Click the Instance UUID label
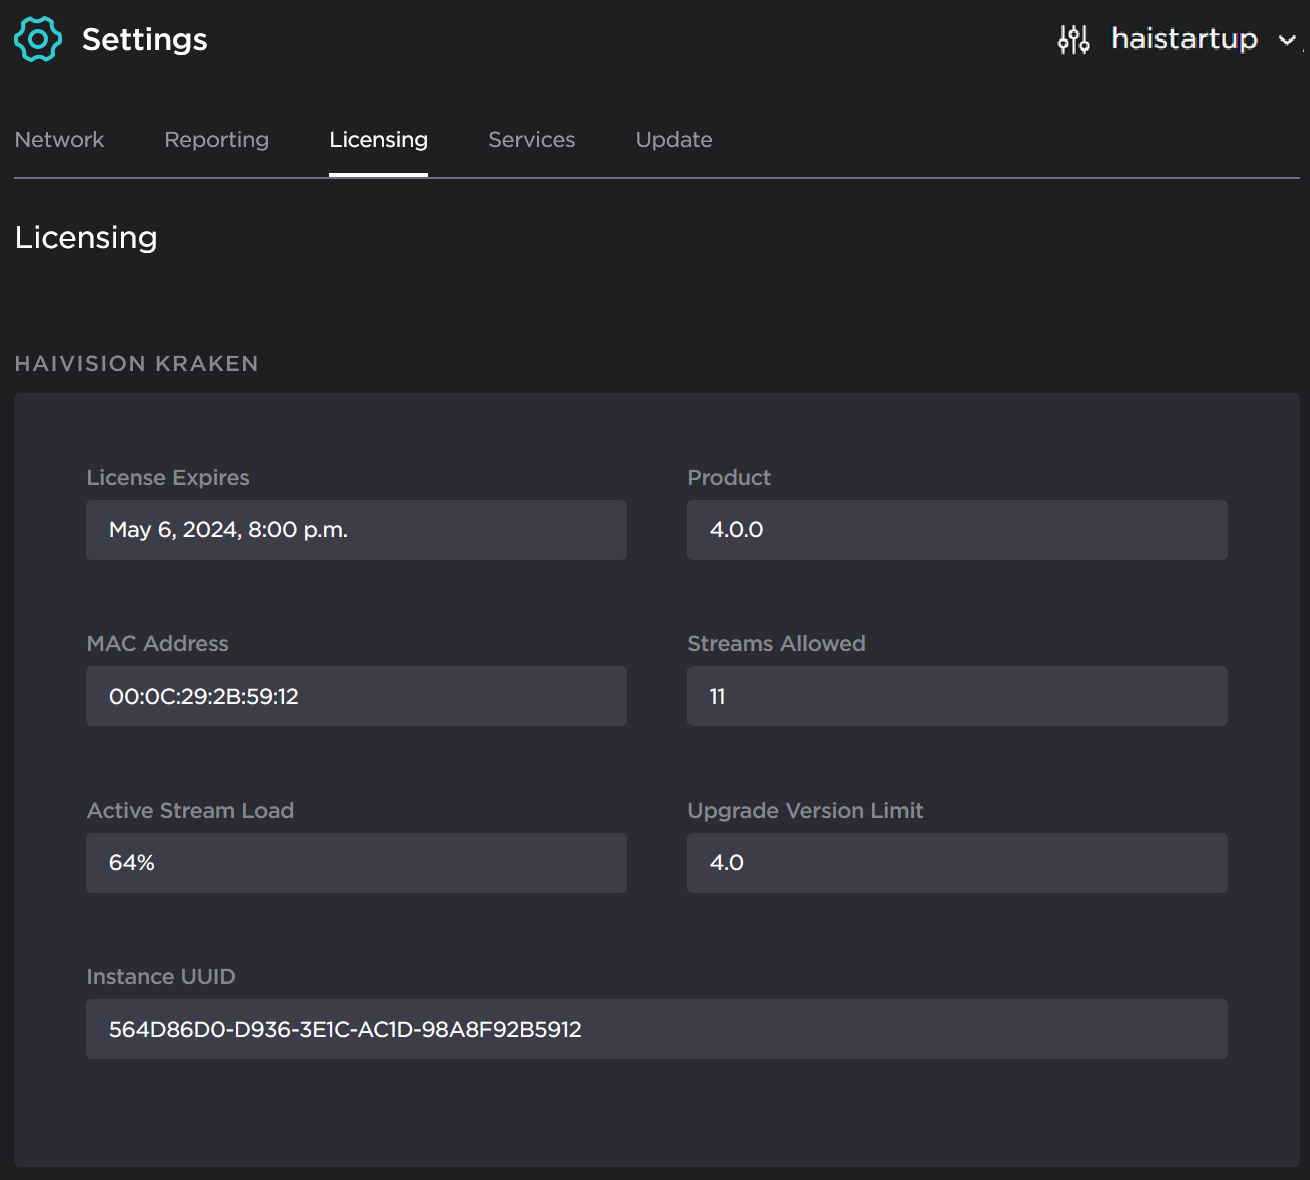This screenshot has height=1180, width=1310. 160,977
